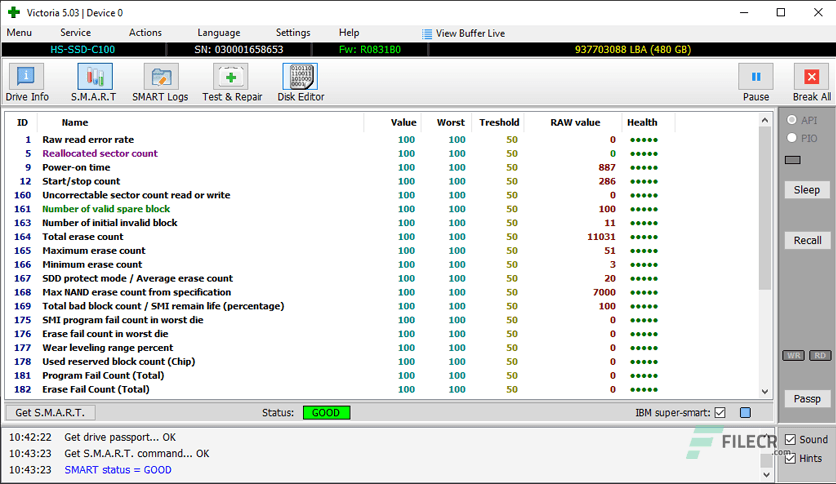Click the Break All red icon
This screenshot has width=836, height=484.
[811, 77]
